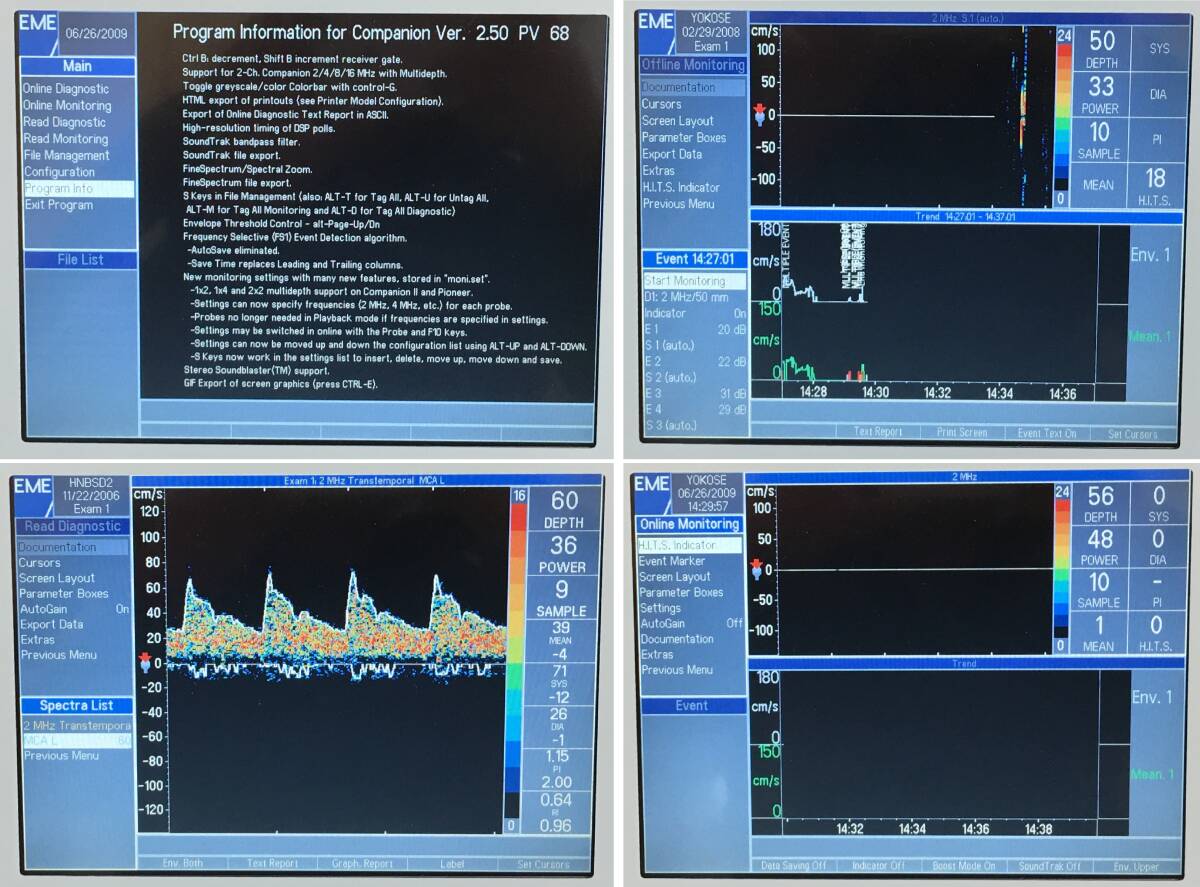Click Start Monitoring under Event 14:27:01
Viewport: 1200px width, 887px height.
click(694, 281)
